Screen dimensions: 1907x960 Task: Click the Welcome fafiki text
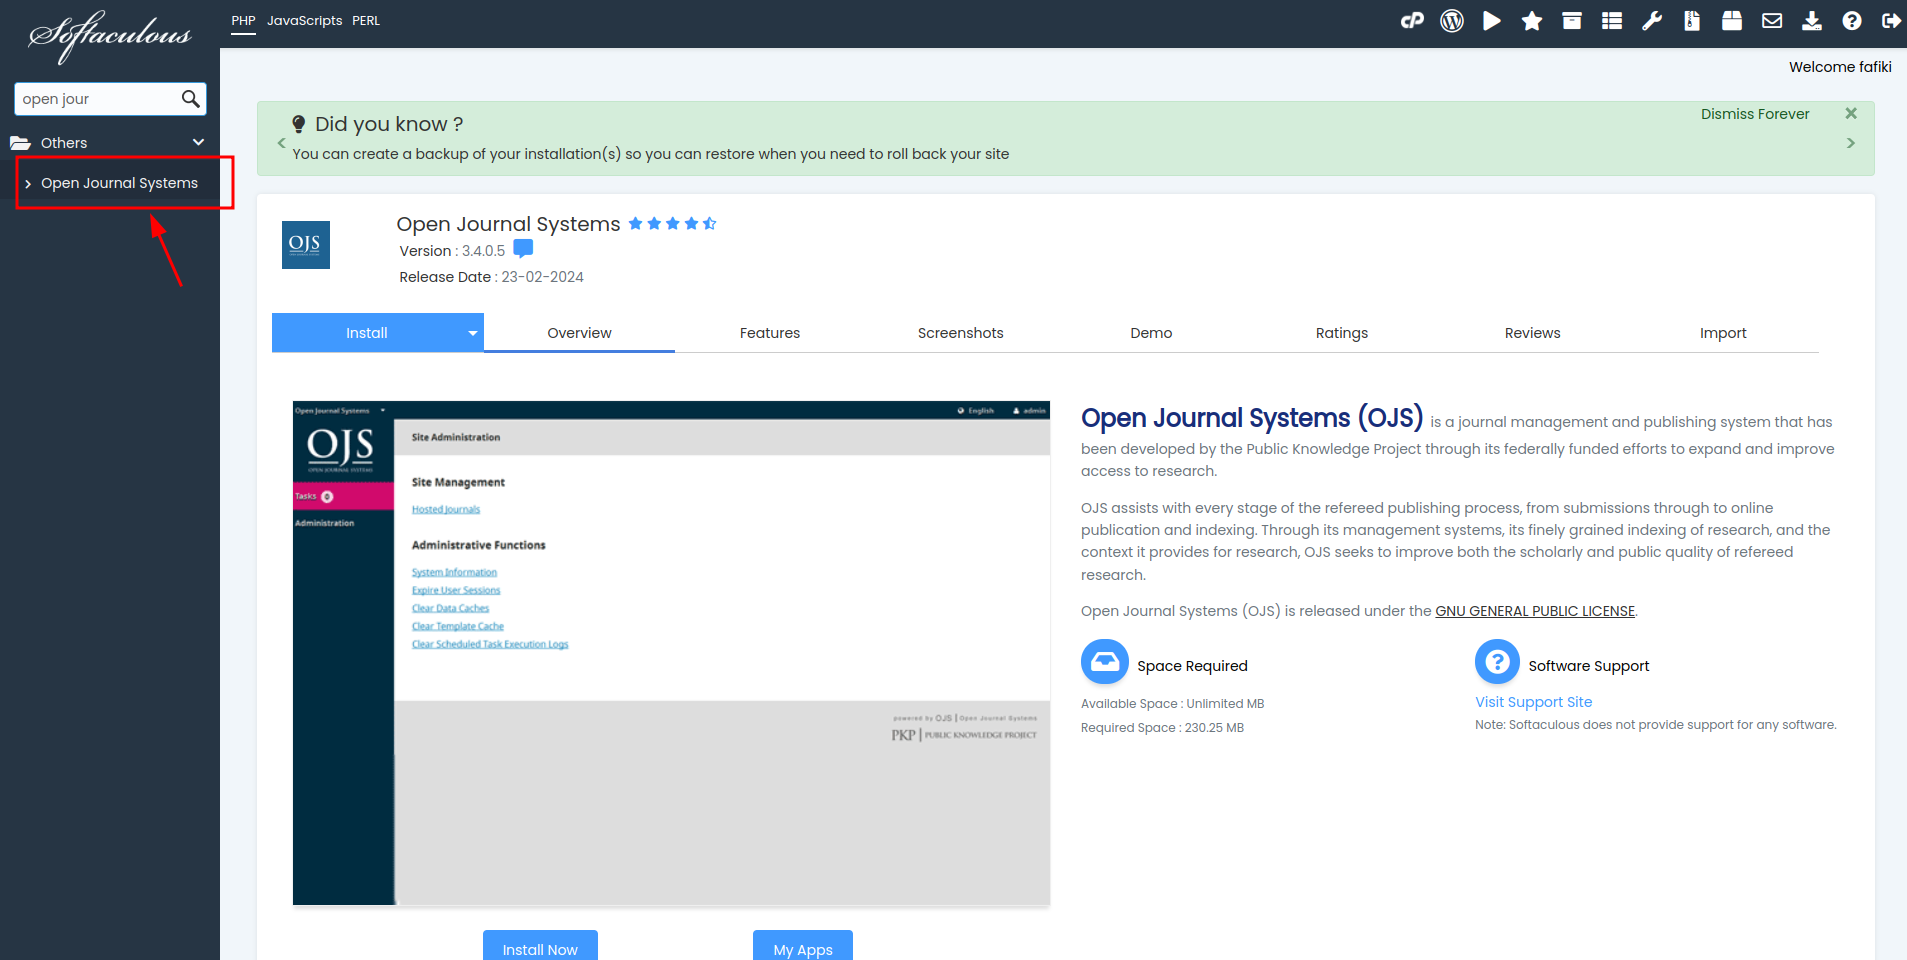coord(1840,67)
